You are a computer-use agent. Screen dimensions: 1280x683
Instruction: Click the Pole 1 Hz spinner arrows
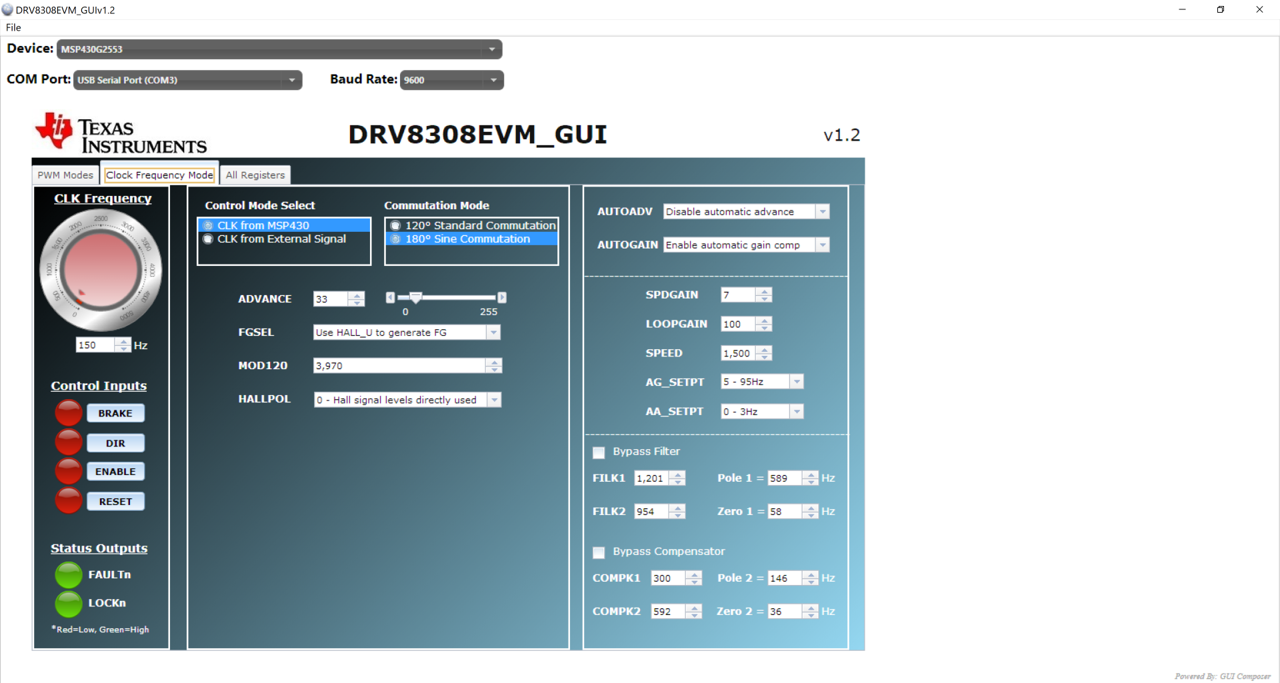tap(810, 478)
